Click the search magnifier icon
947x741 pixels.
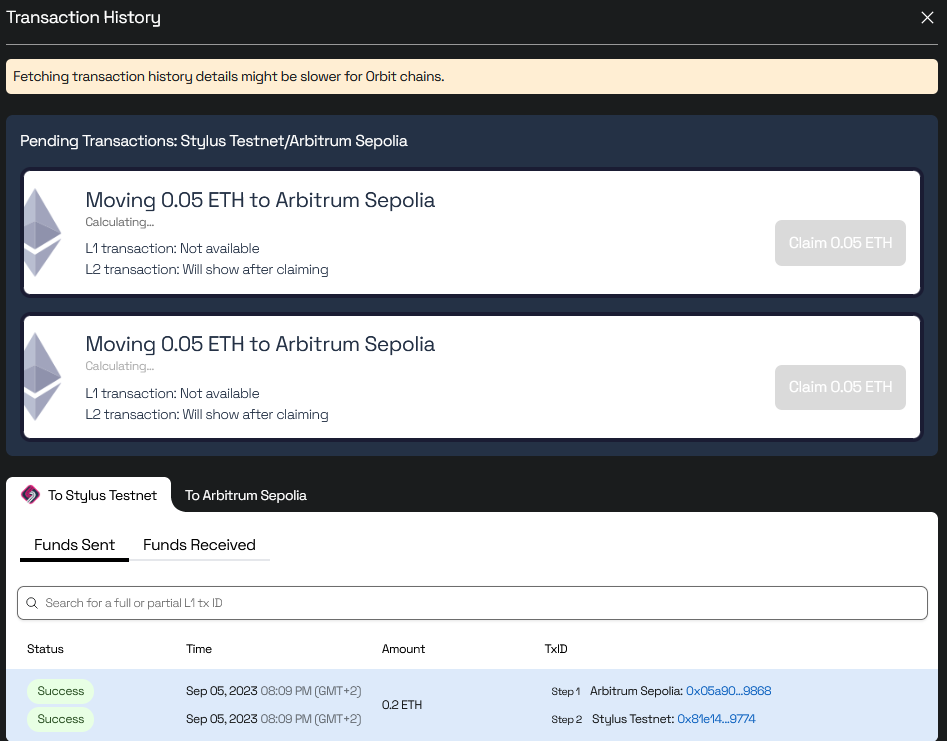(x=32, y=603)
